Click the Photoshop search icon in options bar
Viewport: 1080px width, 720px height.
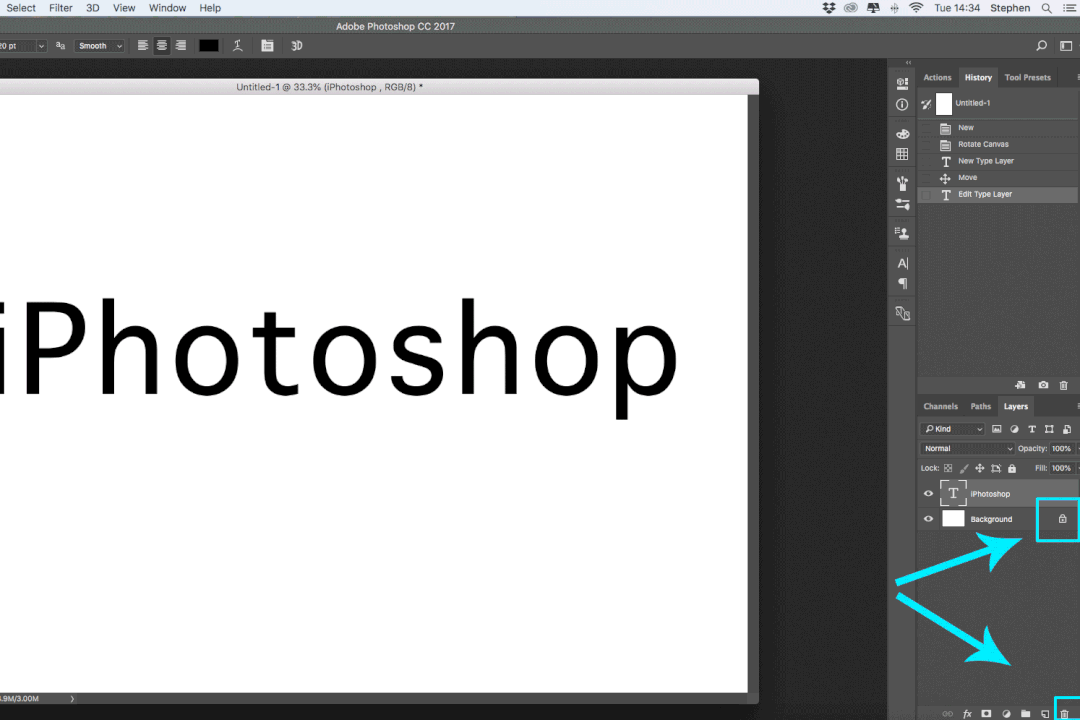click(1041, 45)
